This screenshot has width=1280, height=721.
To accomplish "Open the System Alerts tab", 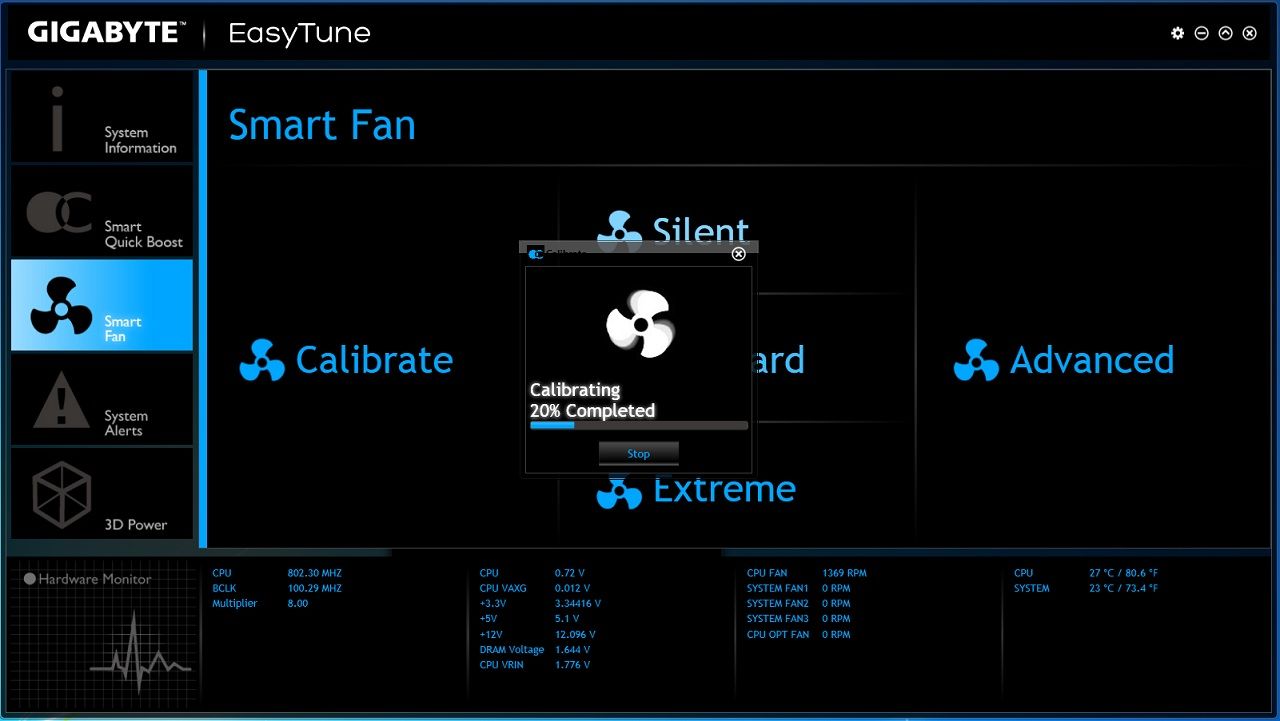I will (101, 400).
